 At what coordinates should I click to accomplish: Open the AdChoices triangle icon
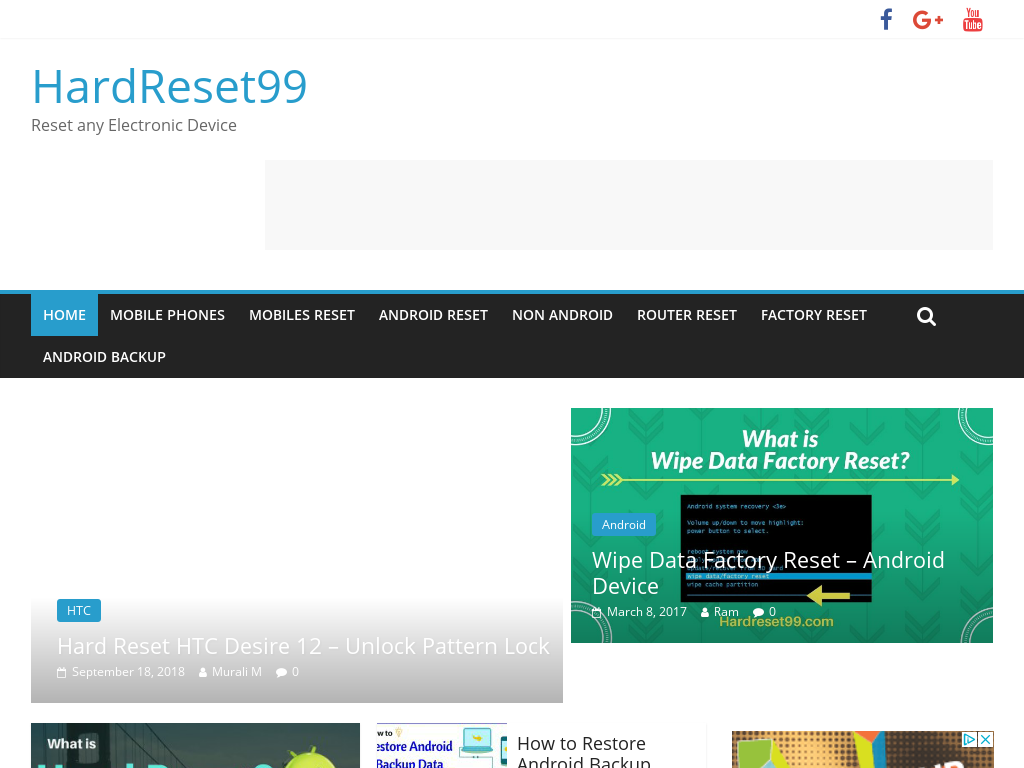(970, 739)
